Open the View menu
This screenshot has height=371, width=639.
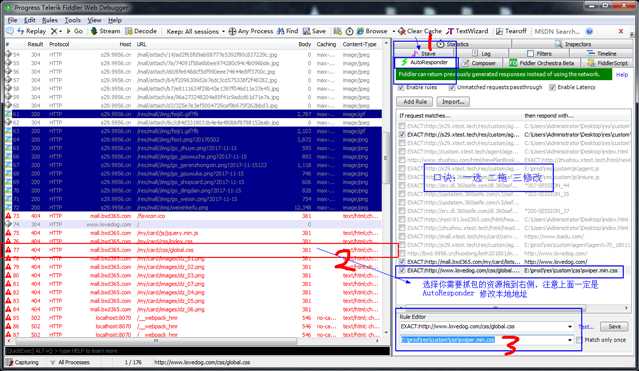(94, 20)
